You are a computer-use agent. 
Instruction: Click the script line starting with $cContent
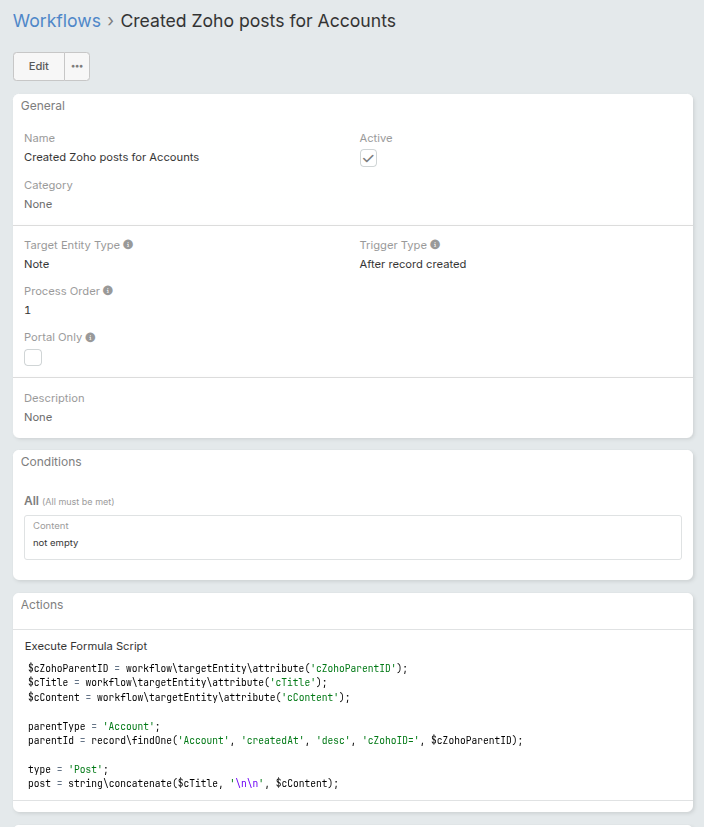pos(189,697)
